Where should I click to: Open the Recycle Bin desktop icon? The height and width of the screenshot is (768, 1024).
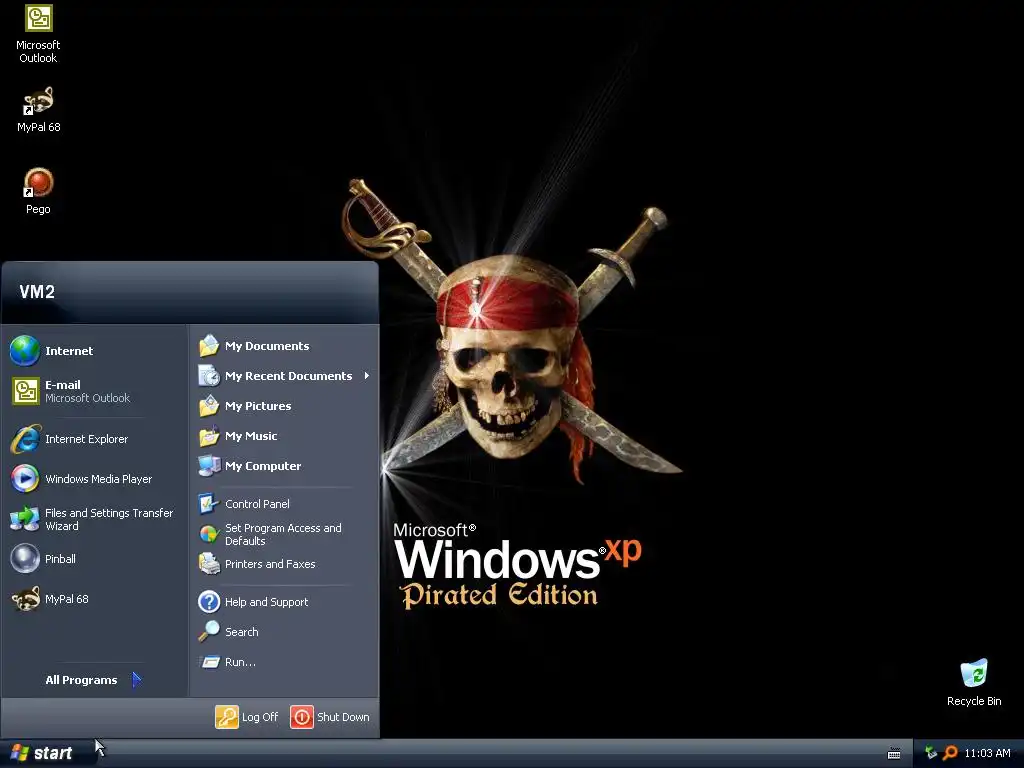tap(974, 682)
